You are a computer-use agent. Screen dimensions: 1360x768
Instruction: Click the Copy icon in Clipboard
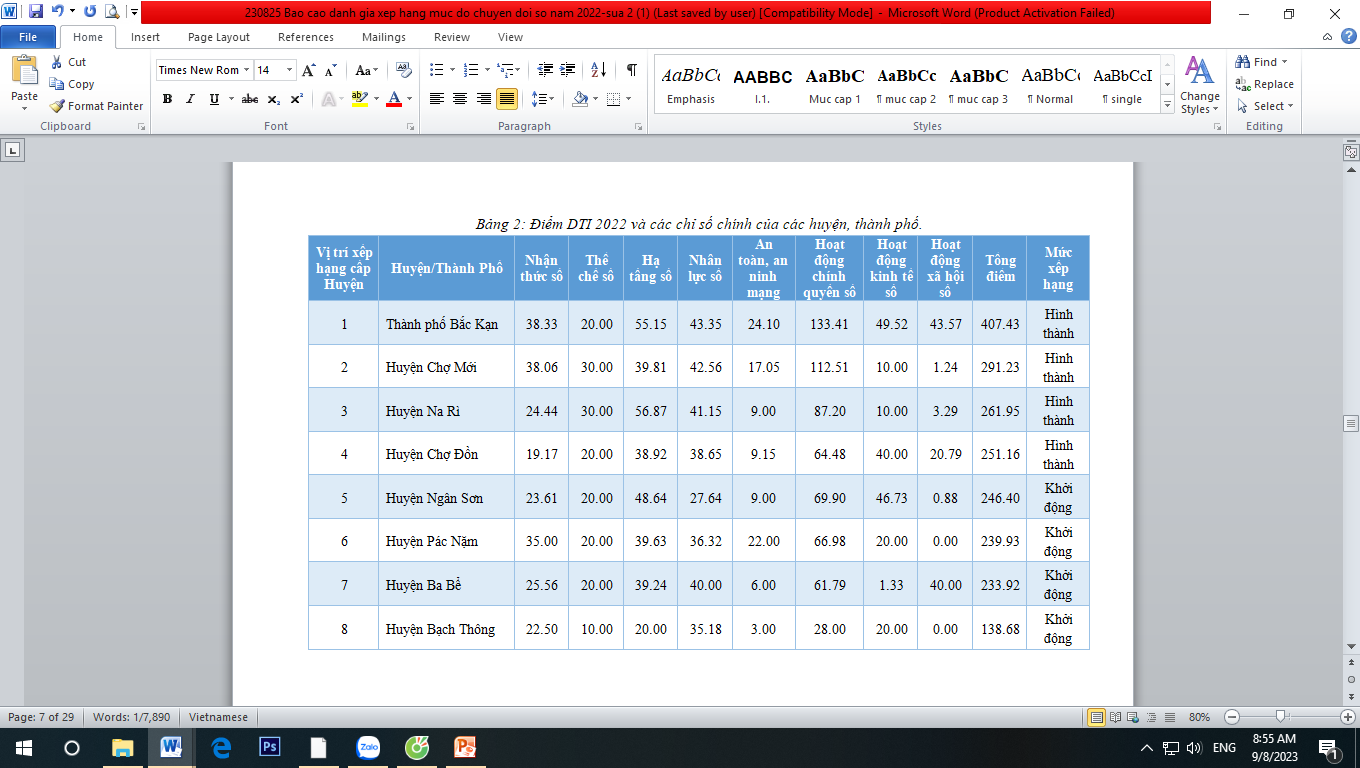coord(57,84)
